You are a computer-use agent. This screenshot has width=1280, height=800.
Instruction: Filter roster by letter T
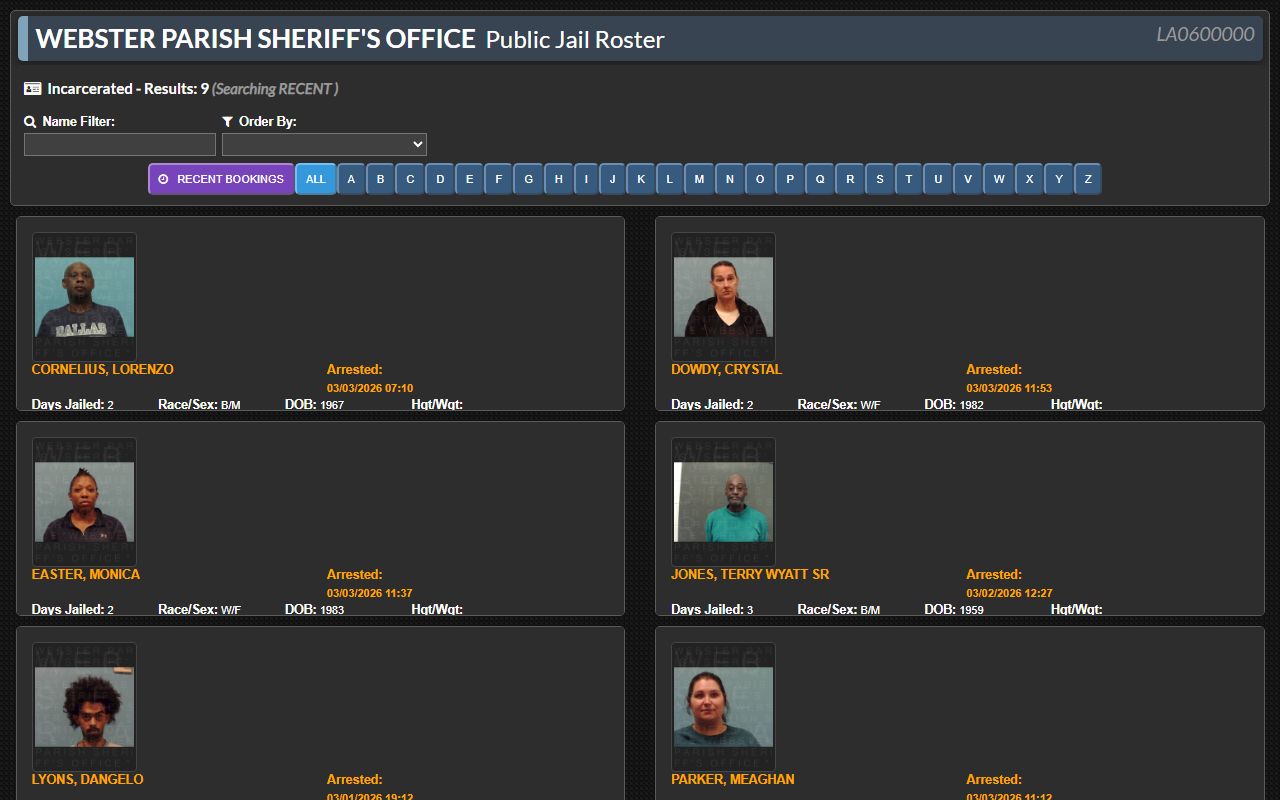909,179
